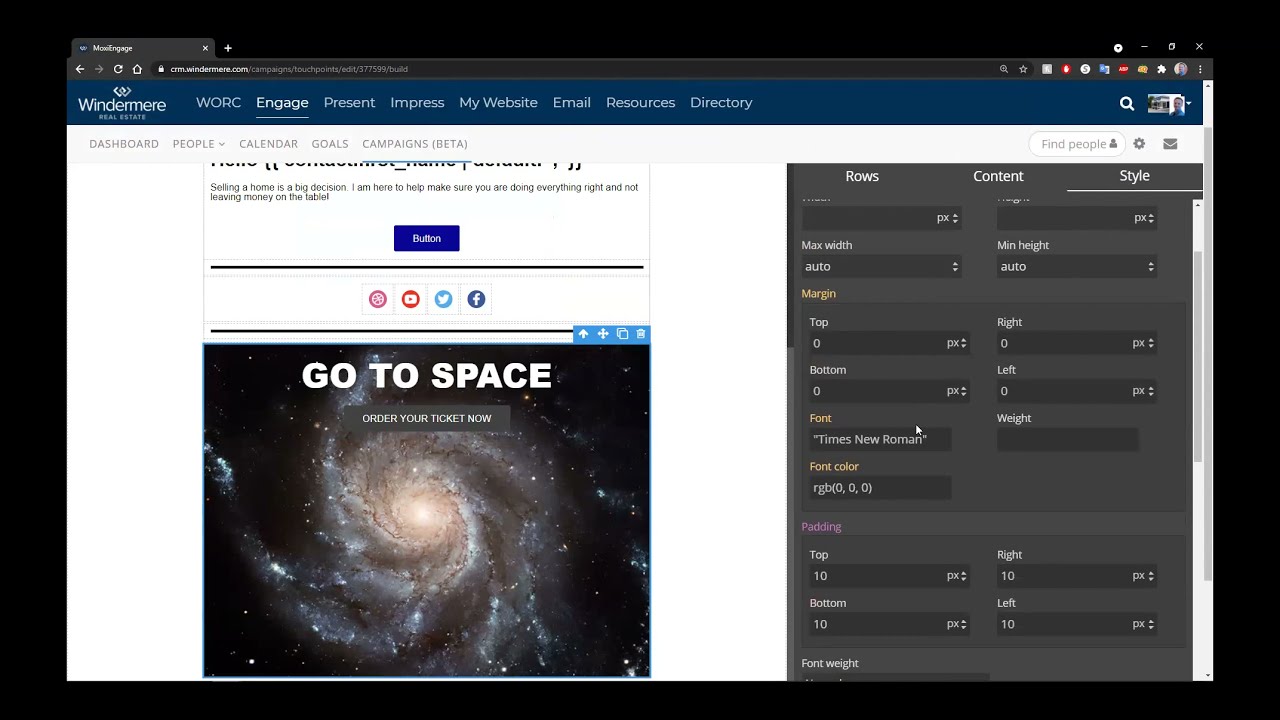Screen dimensions: 1280x720
Task: Click the Find people search box
Action: [x=1077, y=144]
